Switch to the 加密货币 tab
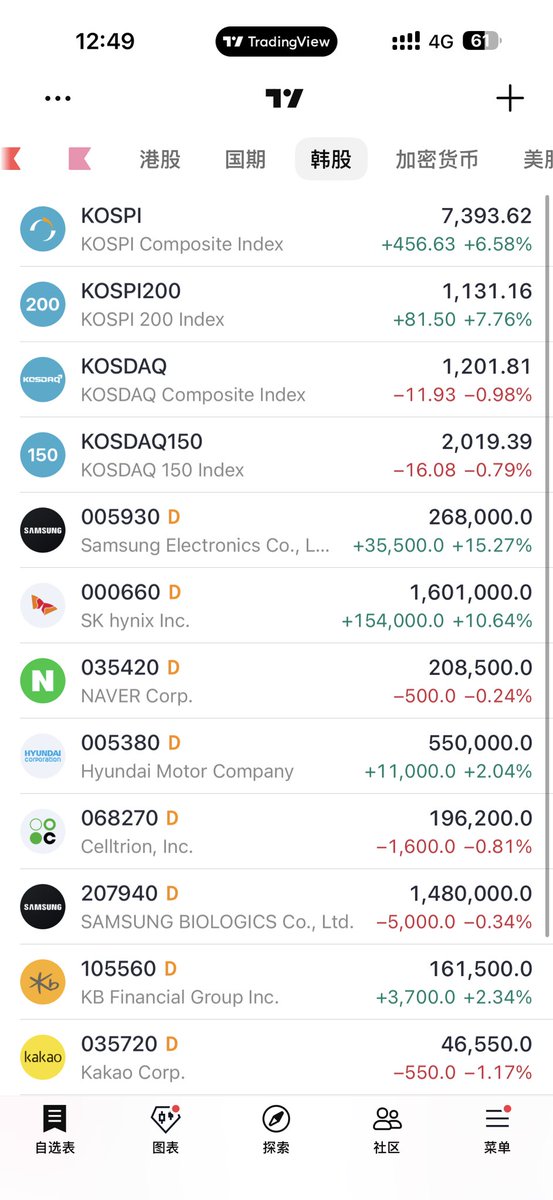The height and width of the screenshot is (1200, 553). click(x=437, y=159)
